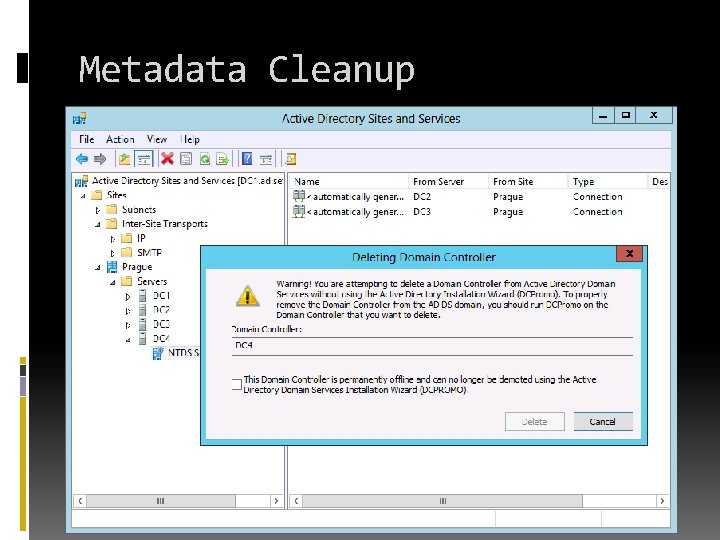
Task: Click the tree pane scroll right arrow
Action: pyautogui.click(x=276, y=501)
